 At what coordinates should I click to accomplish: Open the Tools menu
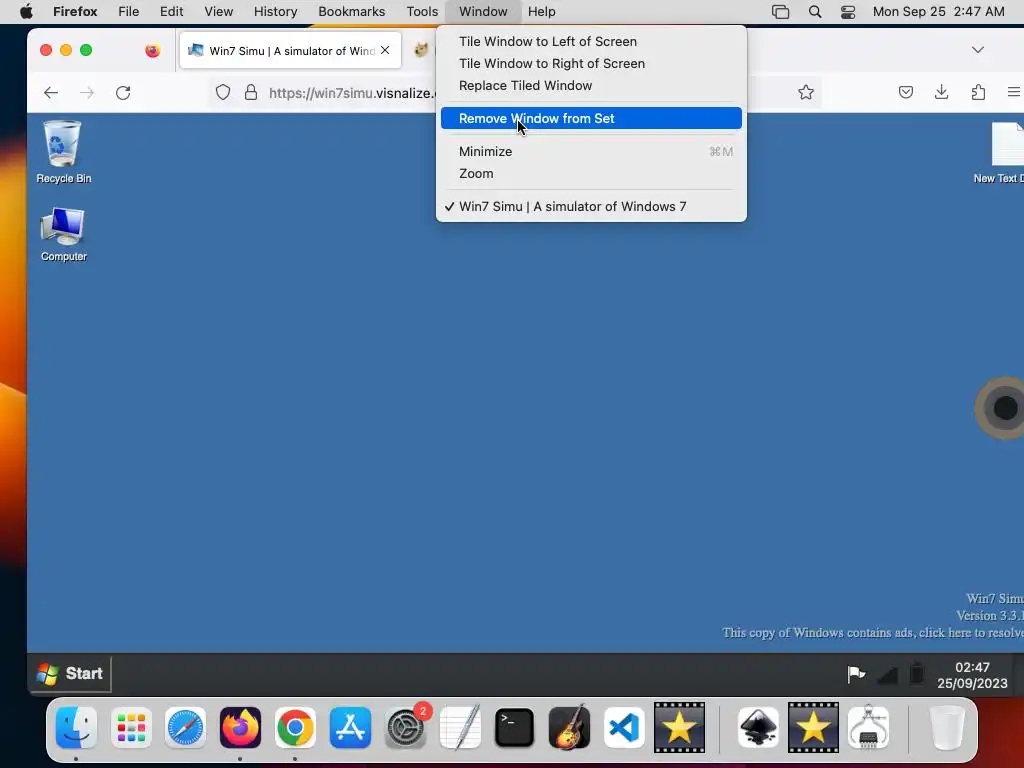pos(422,11)
